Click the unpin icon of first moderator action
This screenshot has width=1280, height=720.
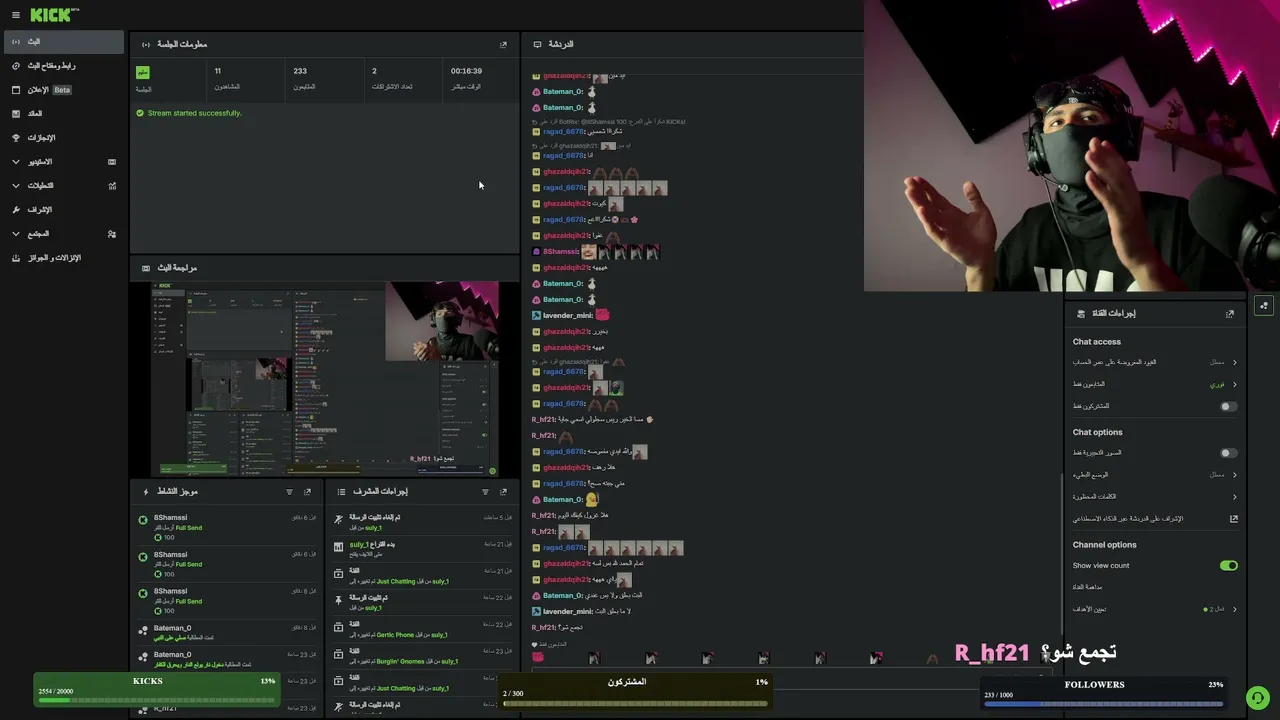pos(339,520)
